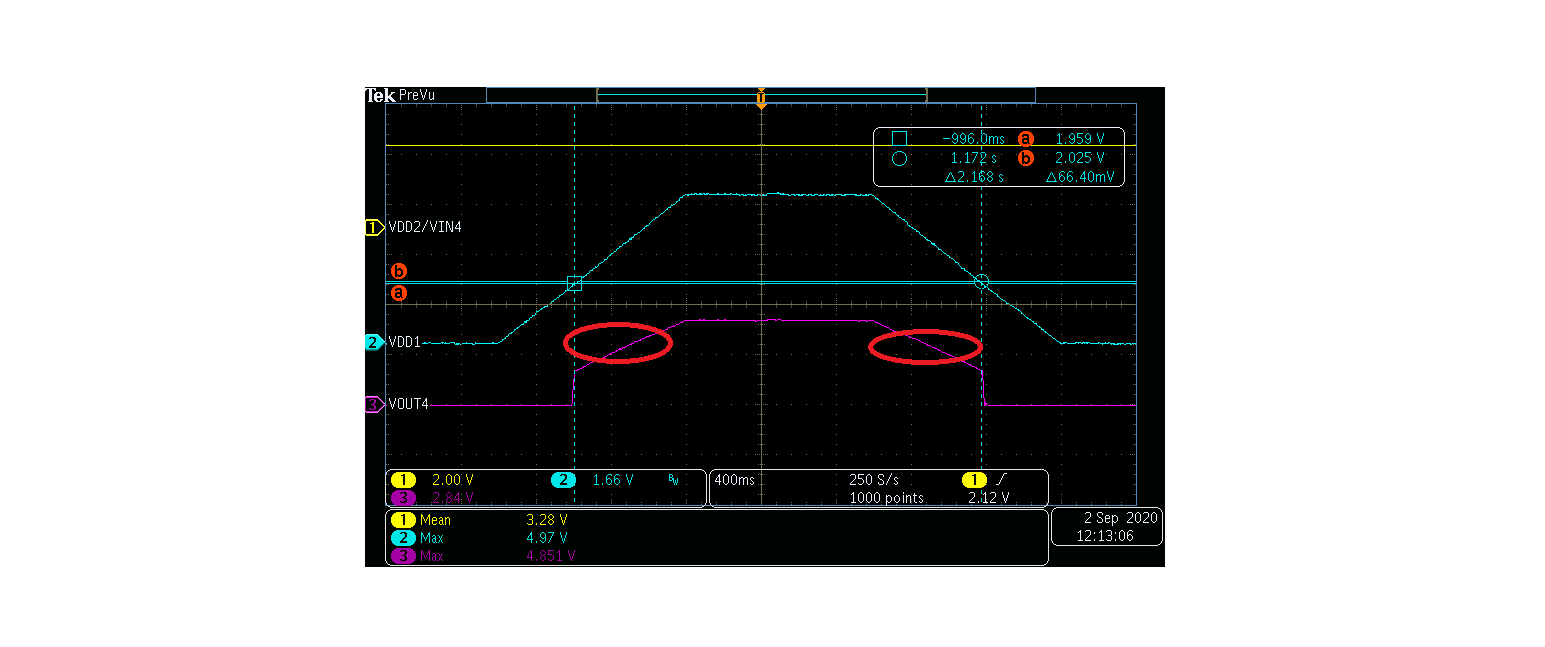Click the VDD1 waveform label
Image resolution: width=1545 pixels, height=647 pixels.
(404, 342)
